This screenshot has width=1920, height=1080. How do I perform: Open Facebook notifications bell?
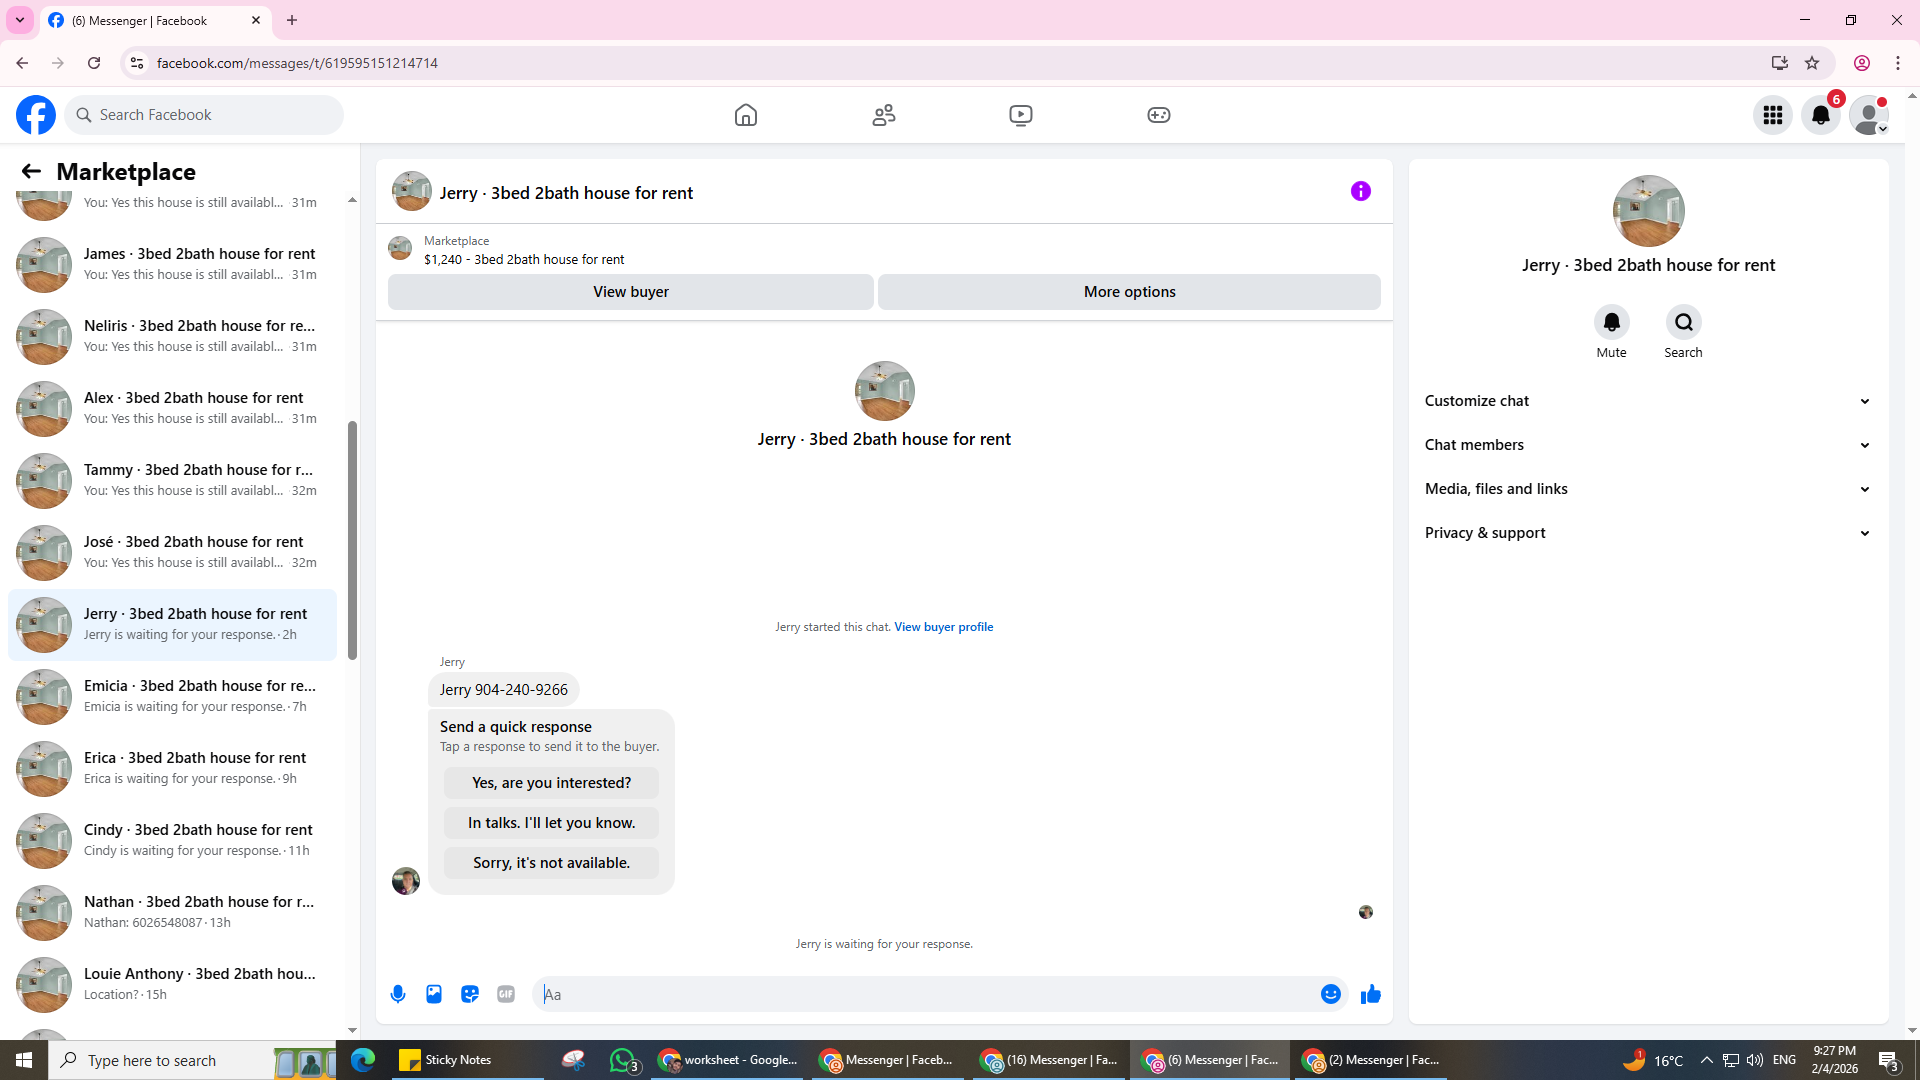coord(1820,115)
